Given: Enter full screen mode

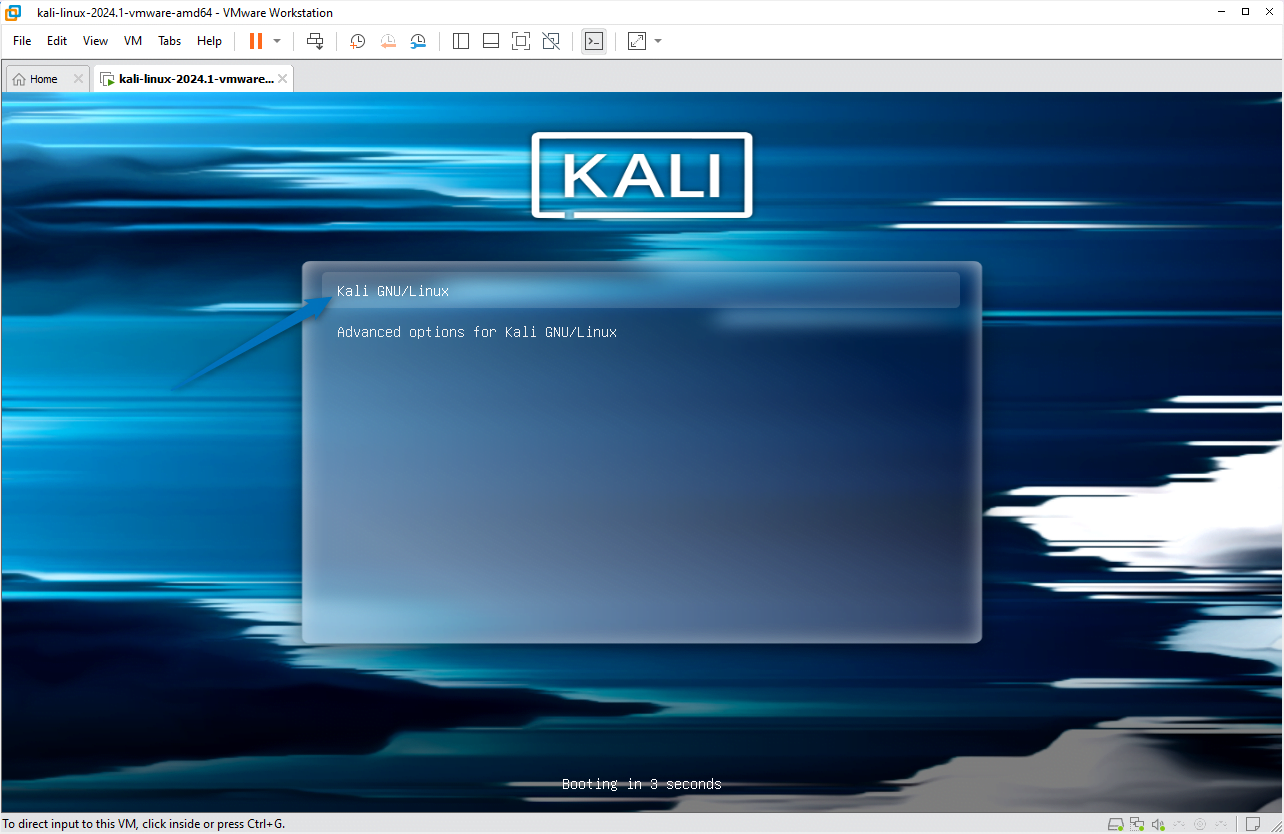Looking at the screenshot, I should click(520, 41).
